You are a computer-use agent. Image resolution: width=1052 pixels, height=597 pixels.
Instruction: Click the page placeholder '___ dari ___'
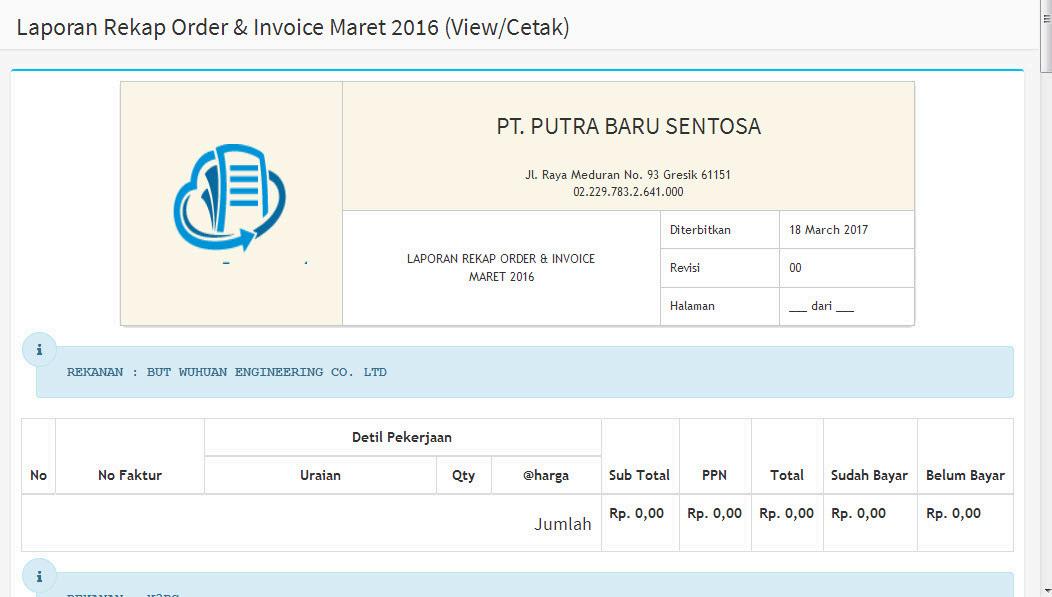[x=821, y=306]
